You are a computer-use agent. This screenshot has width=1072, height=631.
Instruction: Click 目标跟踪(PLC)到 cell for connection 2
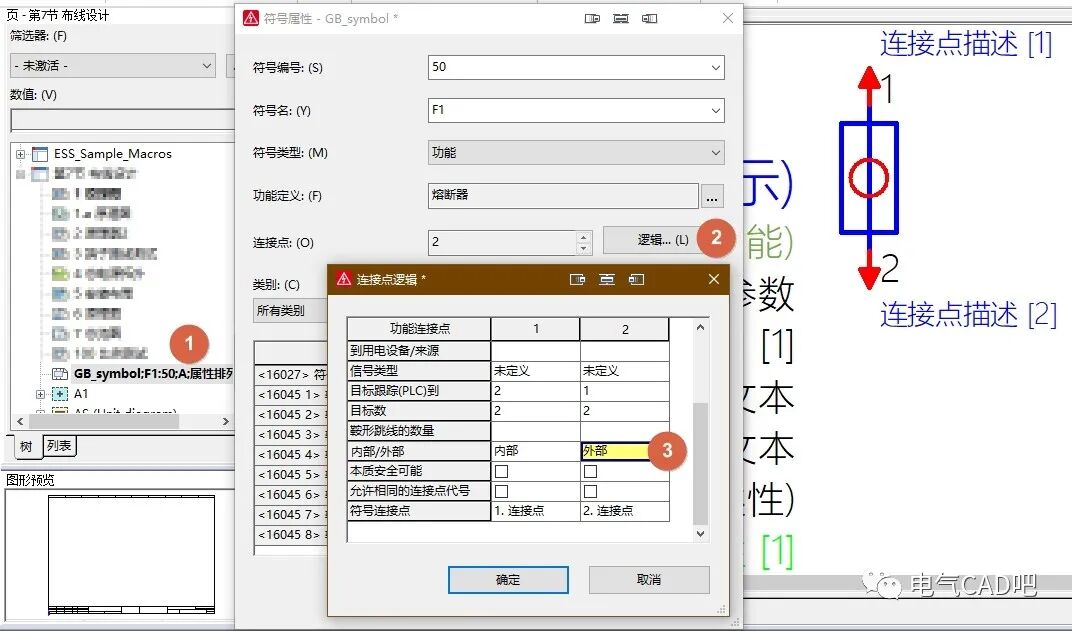[625, 390]
